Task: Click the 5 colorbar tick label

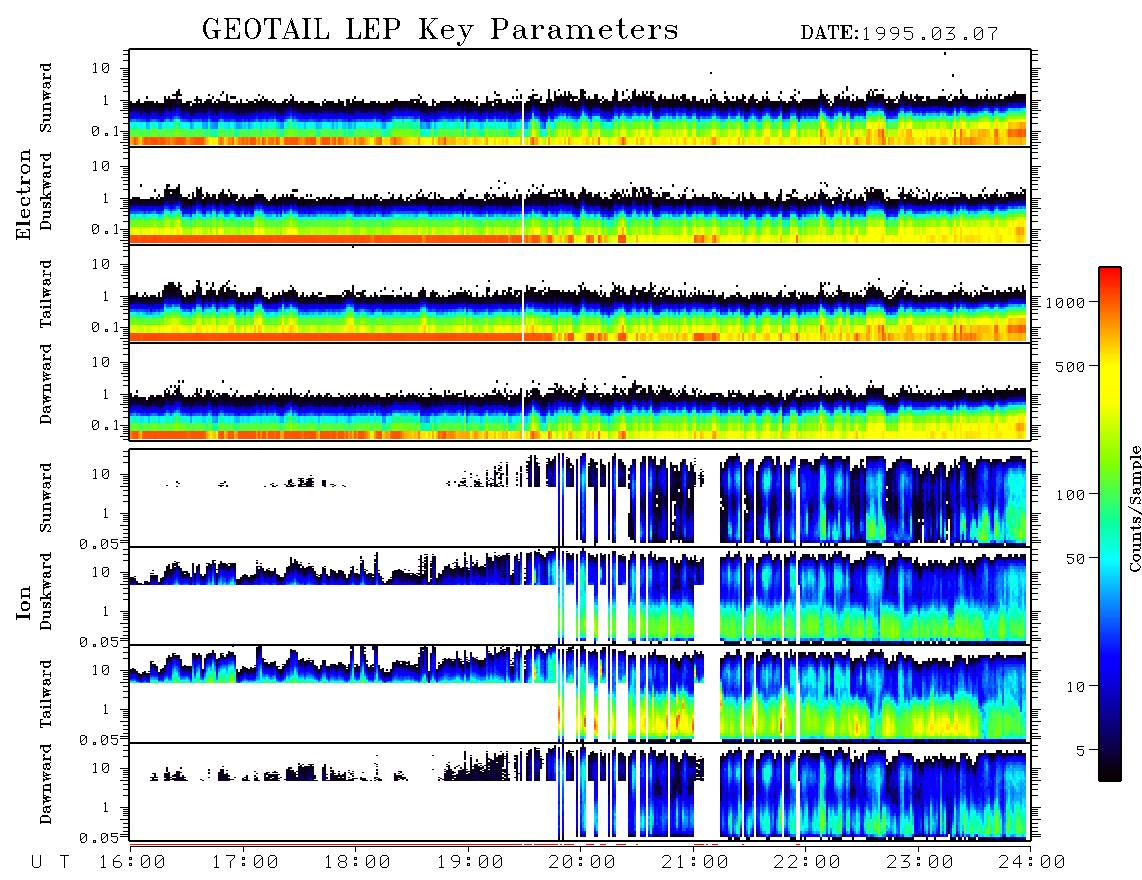Action: pyautogui.click(x=1080, y=750)
